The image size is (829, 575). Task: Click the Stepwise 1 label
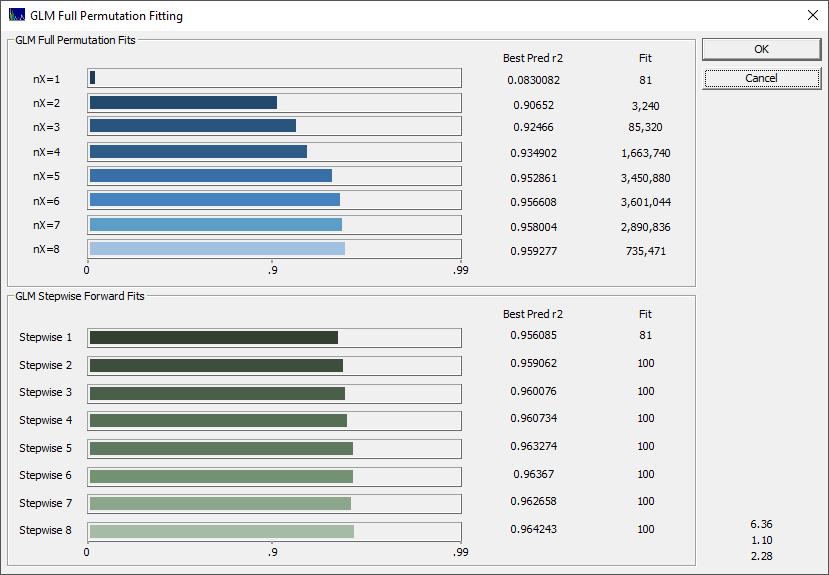(x=45, y=337)
